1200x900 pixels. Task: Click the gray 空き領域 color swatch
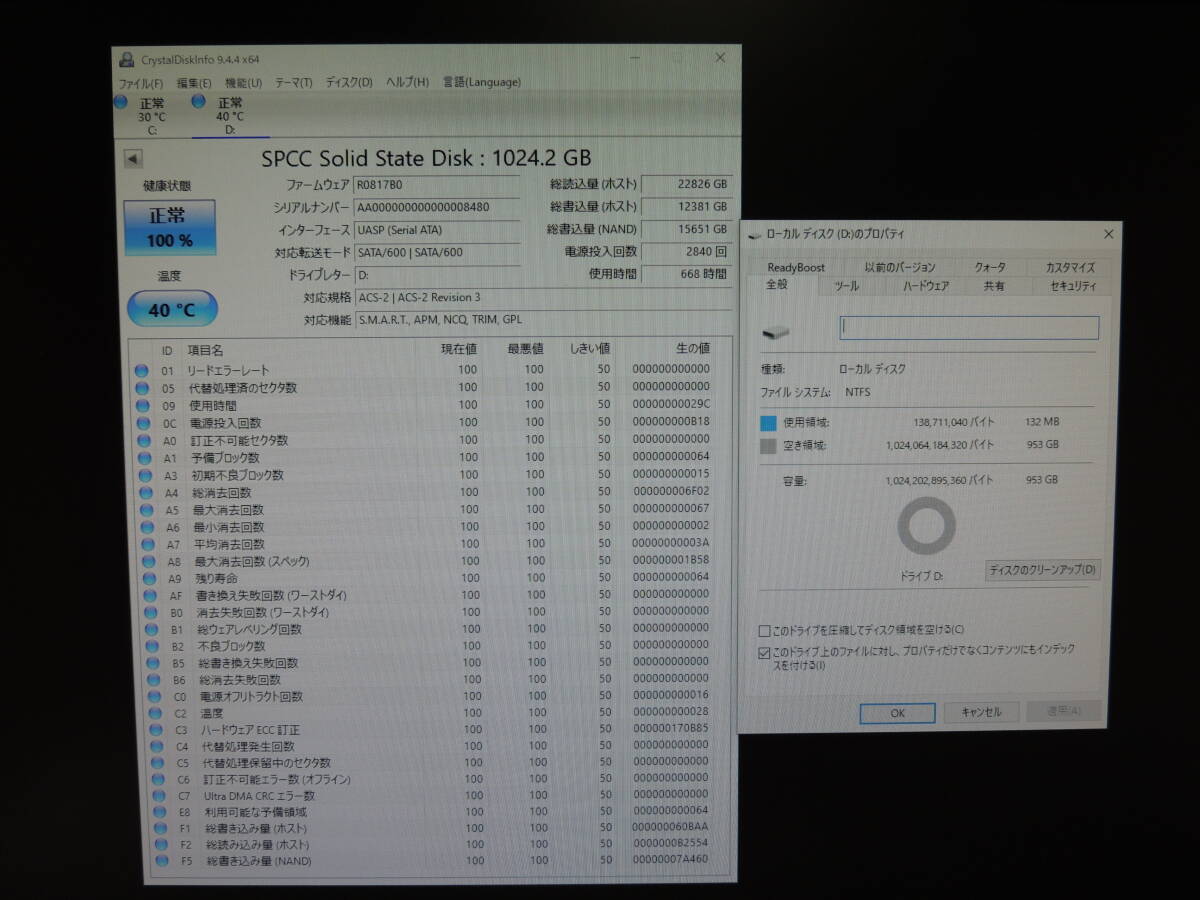768,446
